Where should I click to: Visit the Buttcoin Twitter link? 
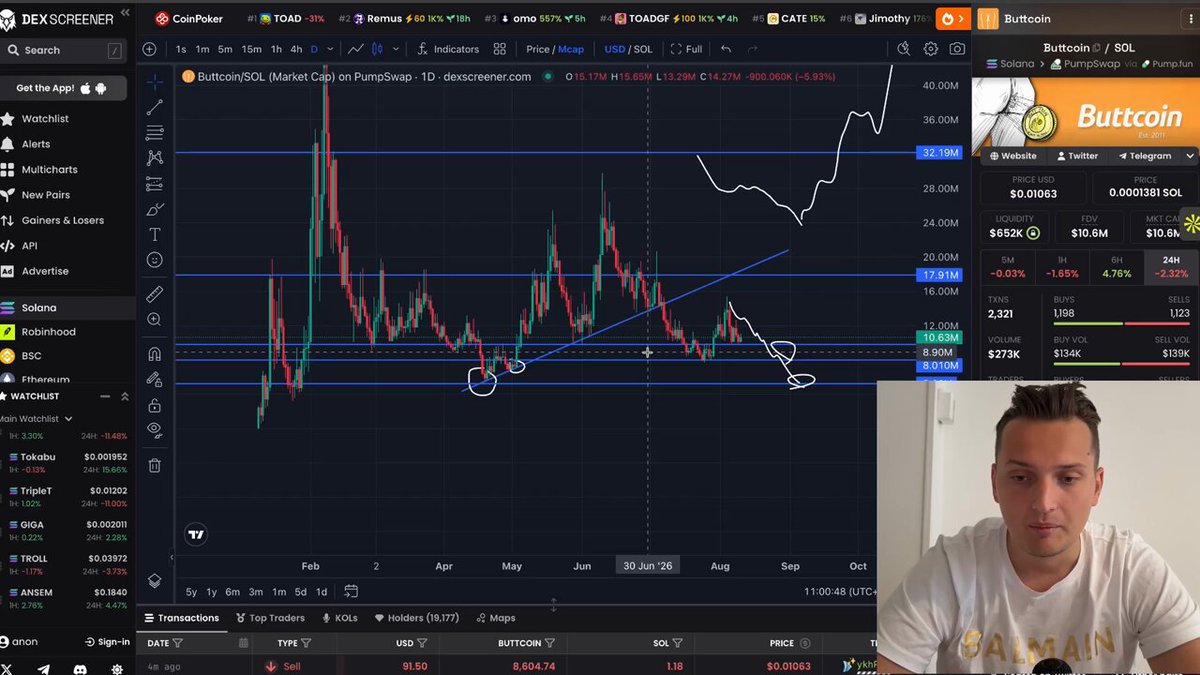1076,156
